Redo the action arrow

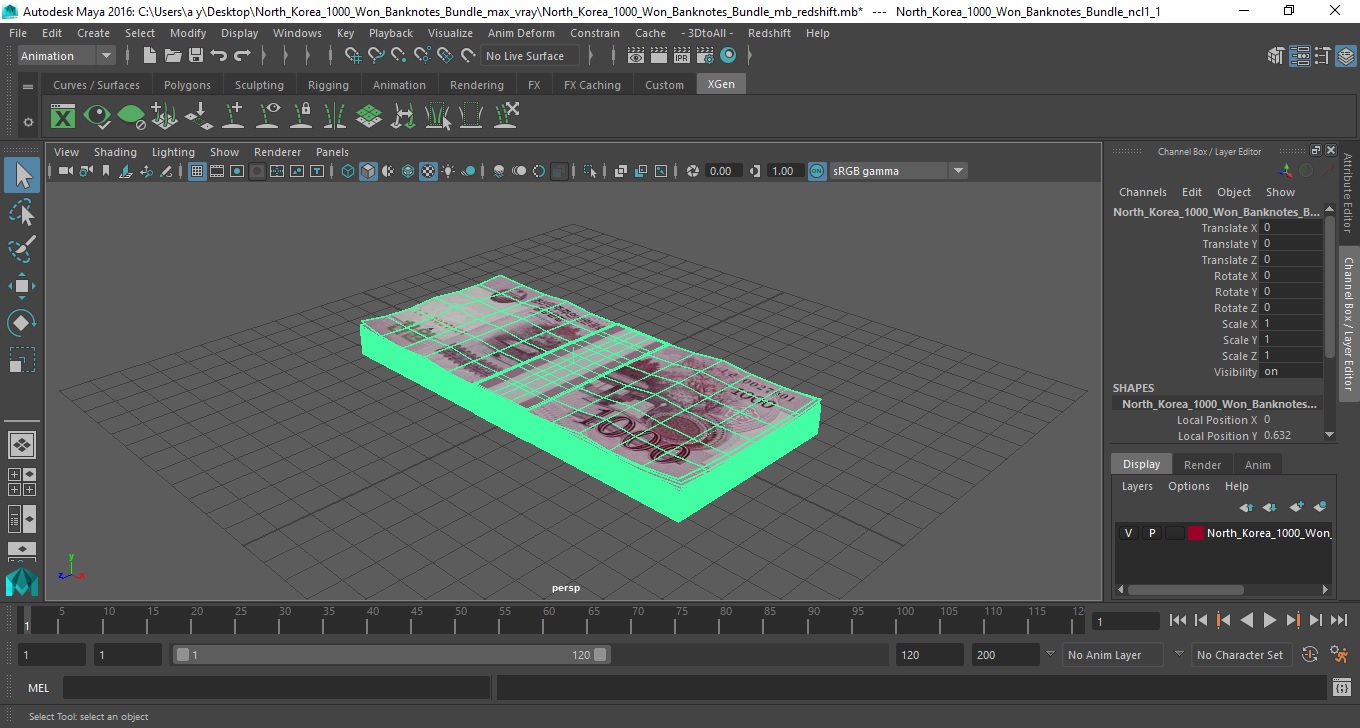coord(242,56)
